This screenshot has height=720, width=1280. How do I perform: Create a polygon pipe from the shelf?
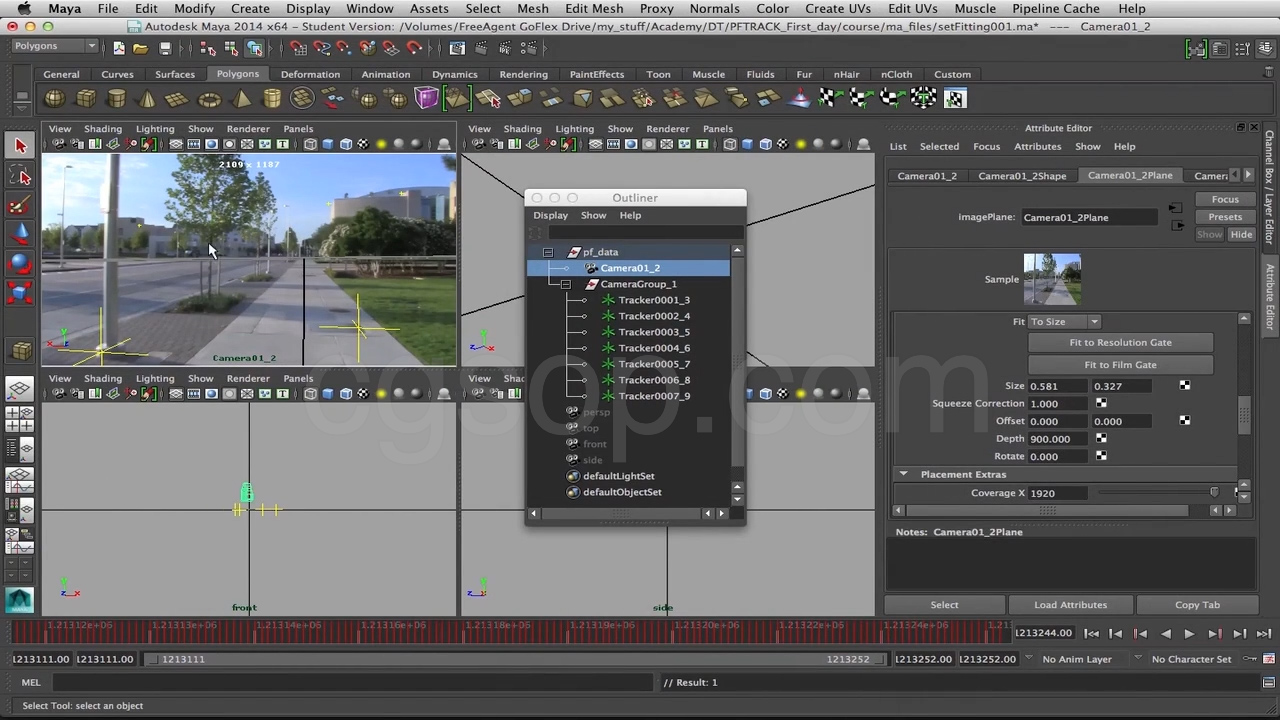pyautogui.click(x=271, y=98)
